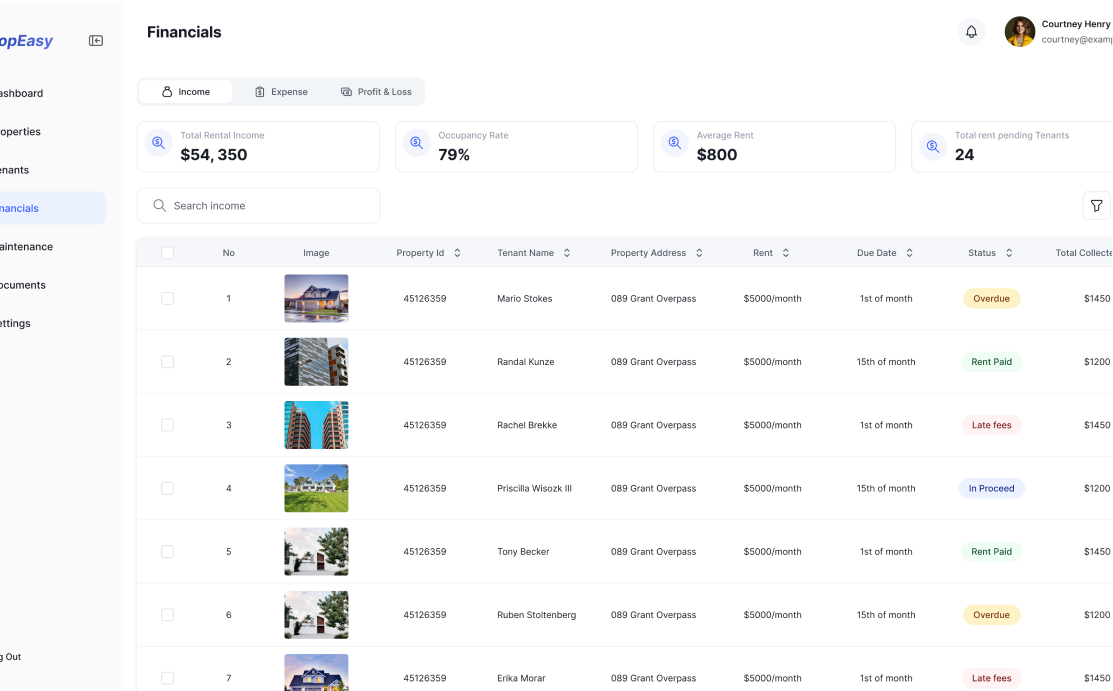Click tenant name Priscilla Wisozk III
The width and height of the screenshot is (1113, 691).
534,488
